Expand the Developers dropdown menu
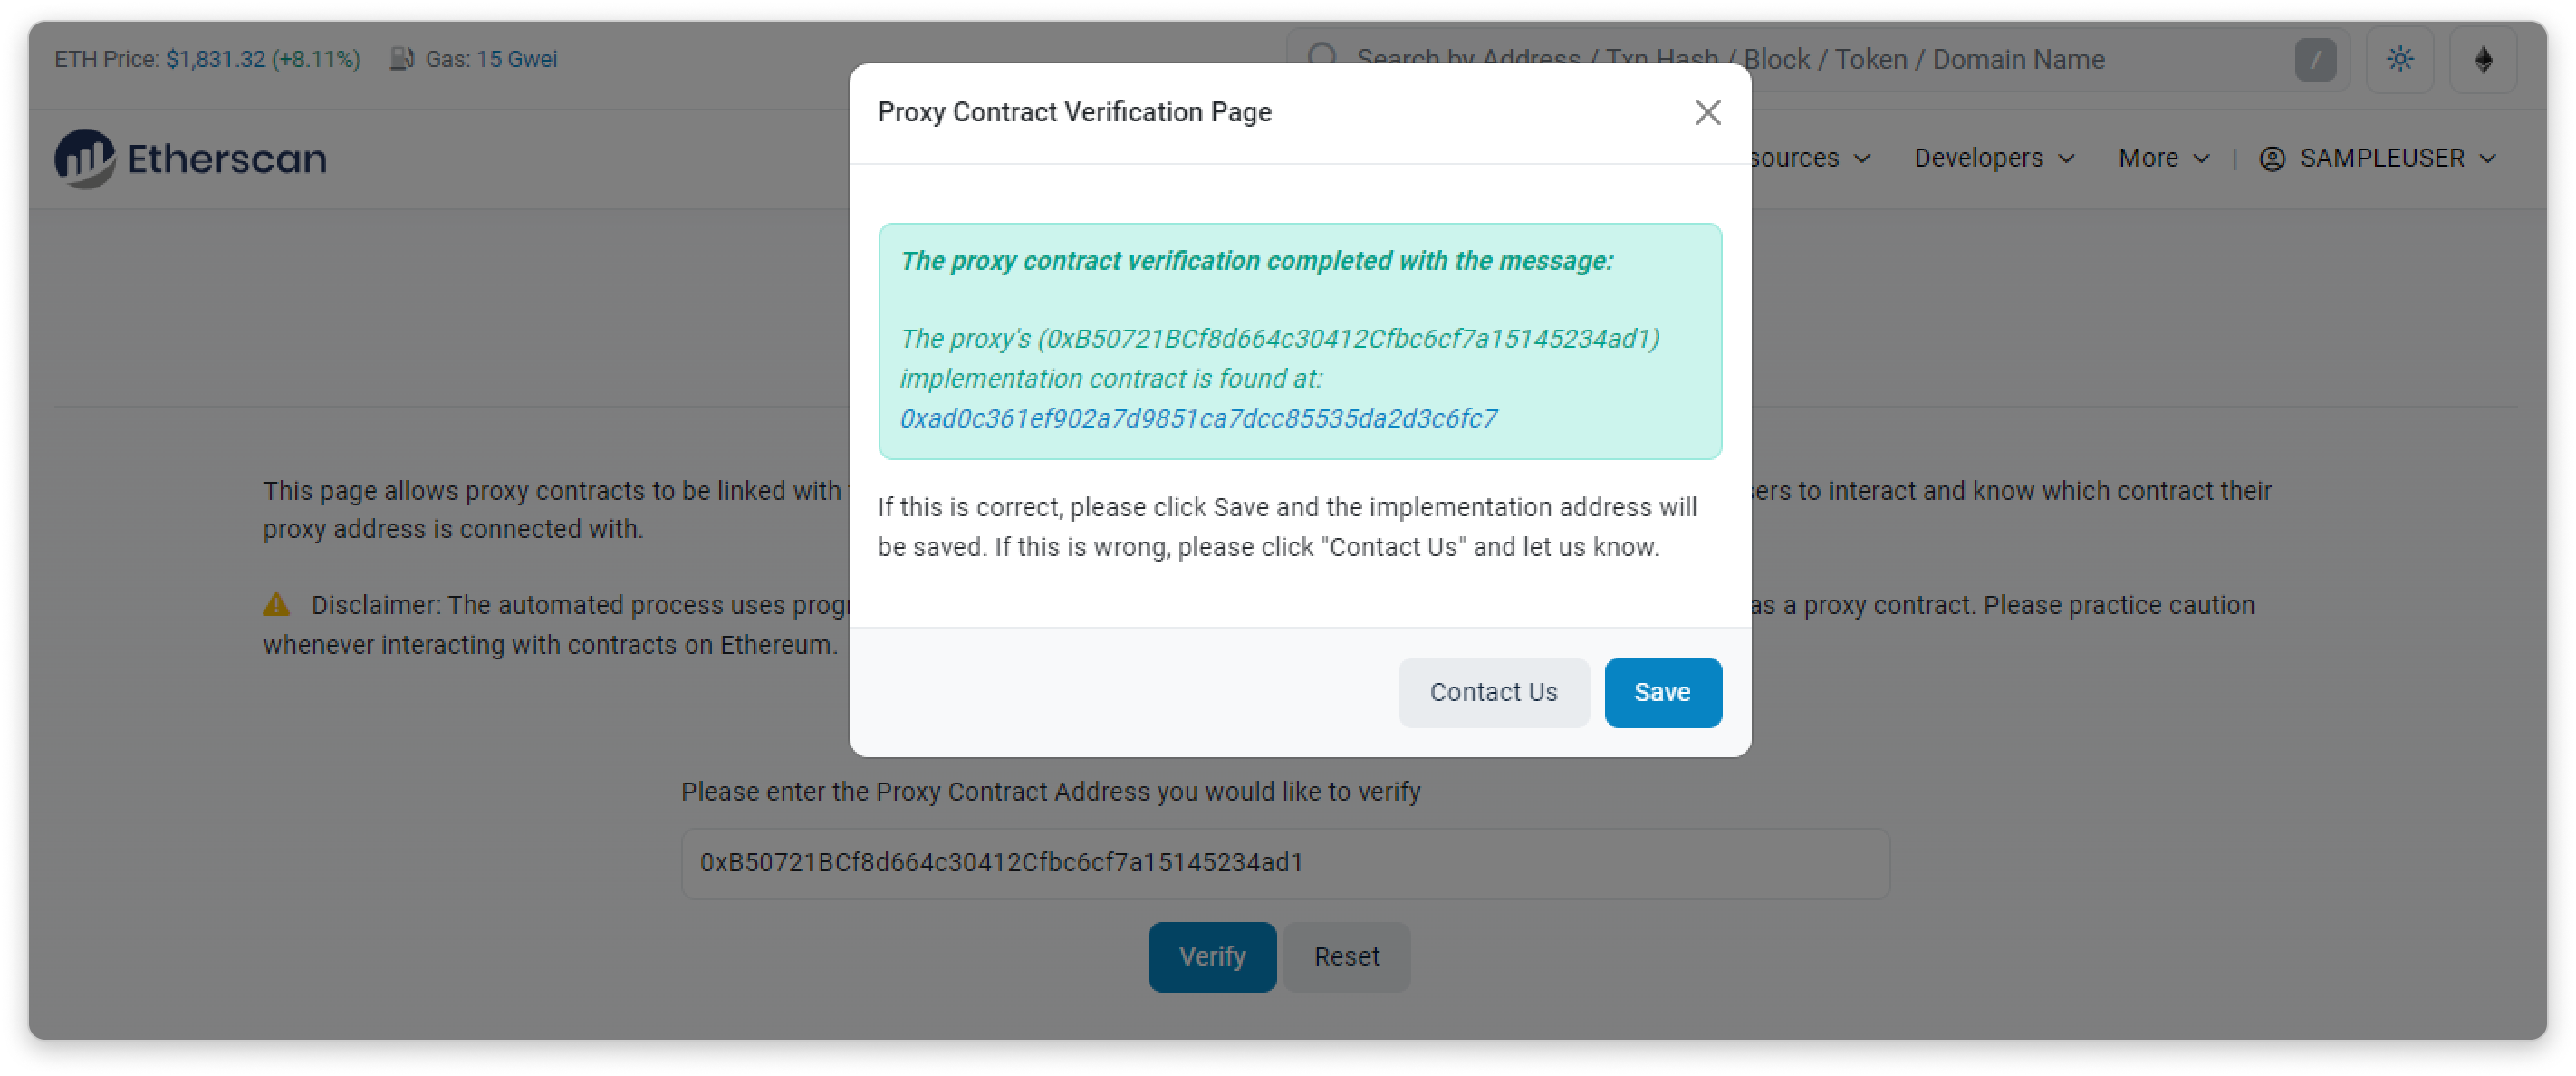 [1993, 159]
